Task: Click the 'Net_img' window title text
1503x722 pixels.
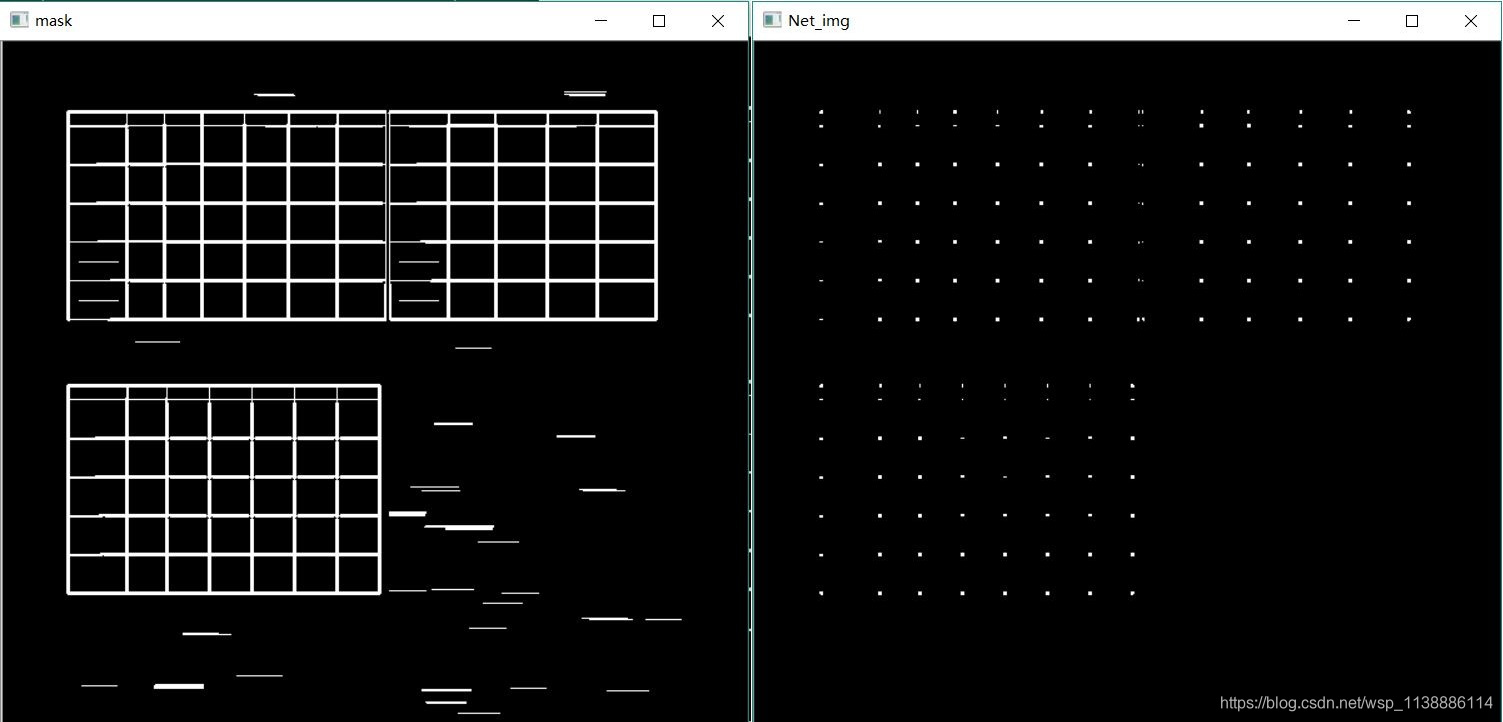Action: [819, 20]
